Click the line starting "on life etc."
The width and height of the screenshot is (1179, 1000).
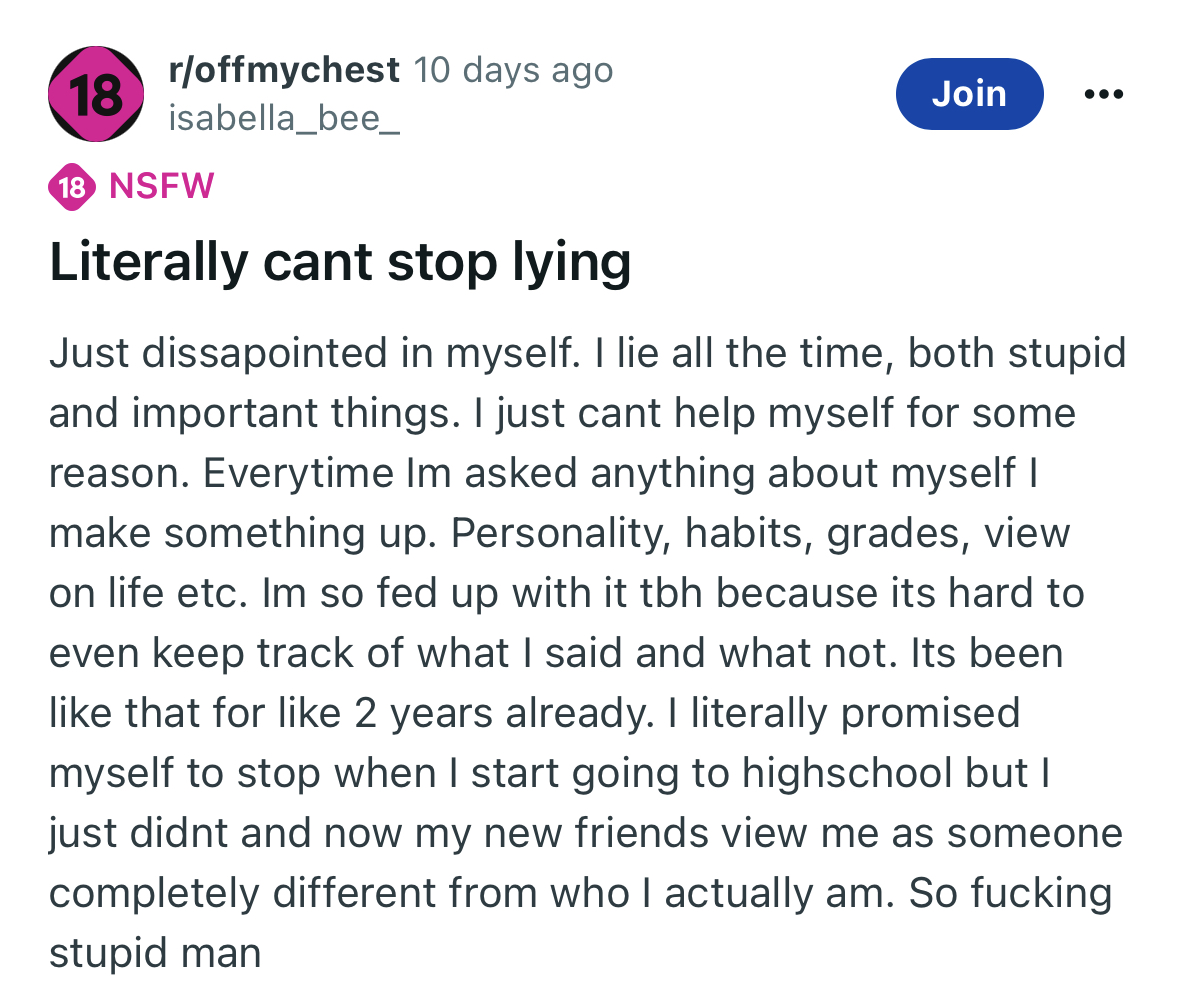click(x=566, y=593)
